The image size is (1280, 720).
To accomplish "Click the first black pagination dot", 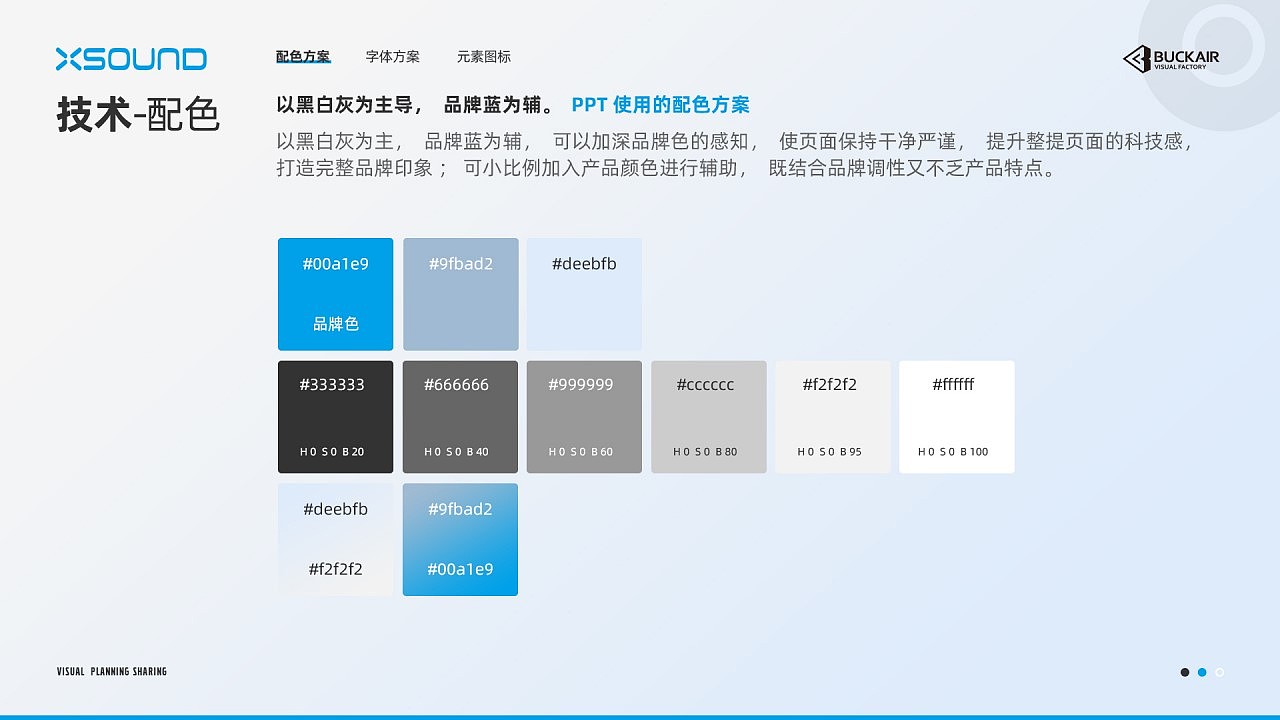I will (x=1185, y=672).
